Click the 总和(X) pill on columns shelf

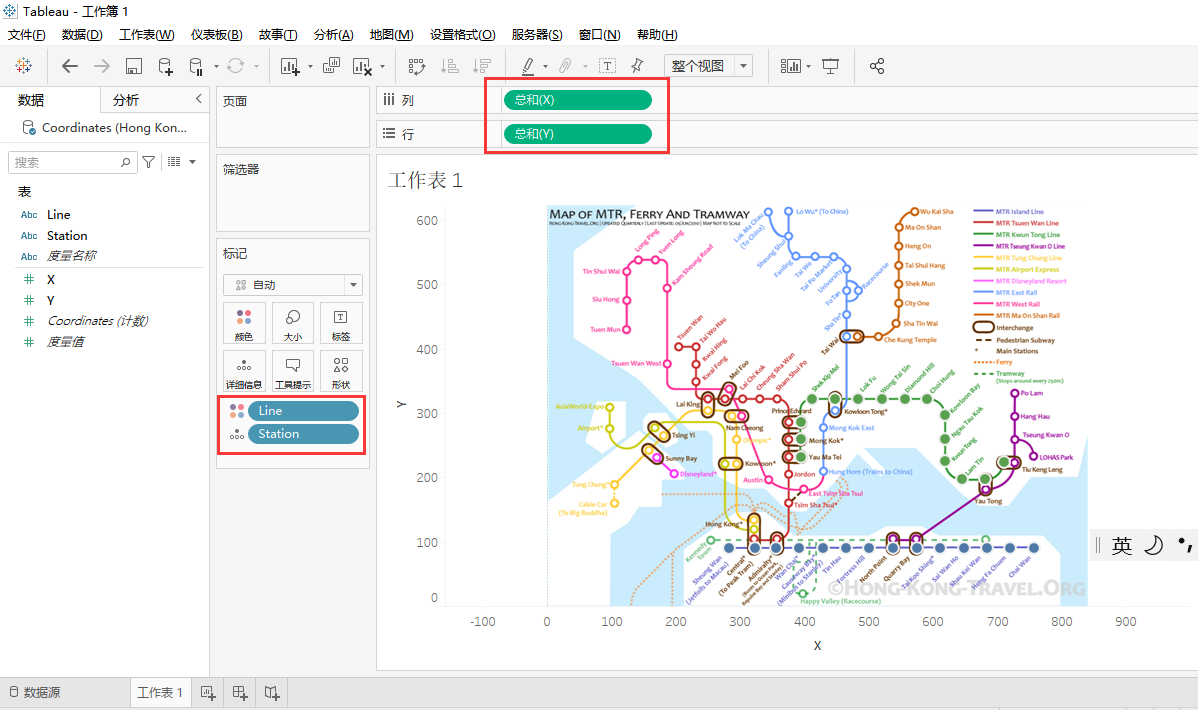click(578, 99)
